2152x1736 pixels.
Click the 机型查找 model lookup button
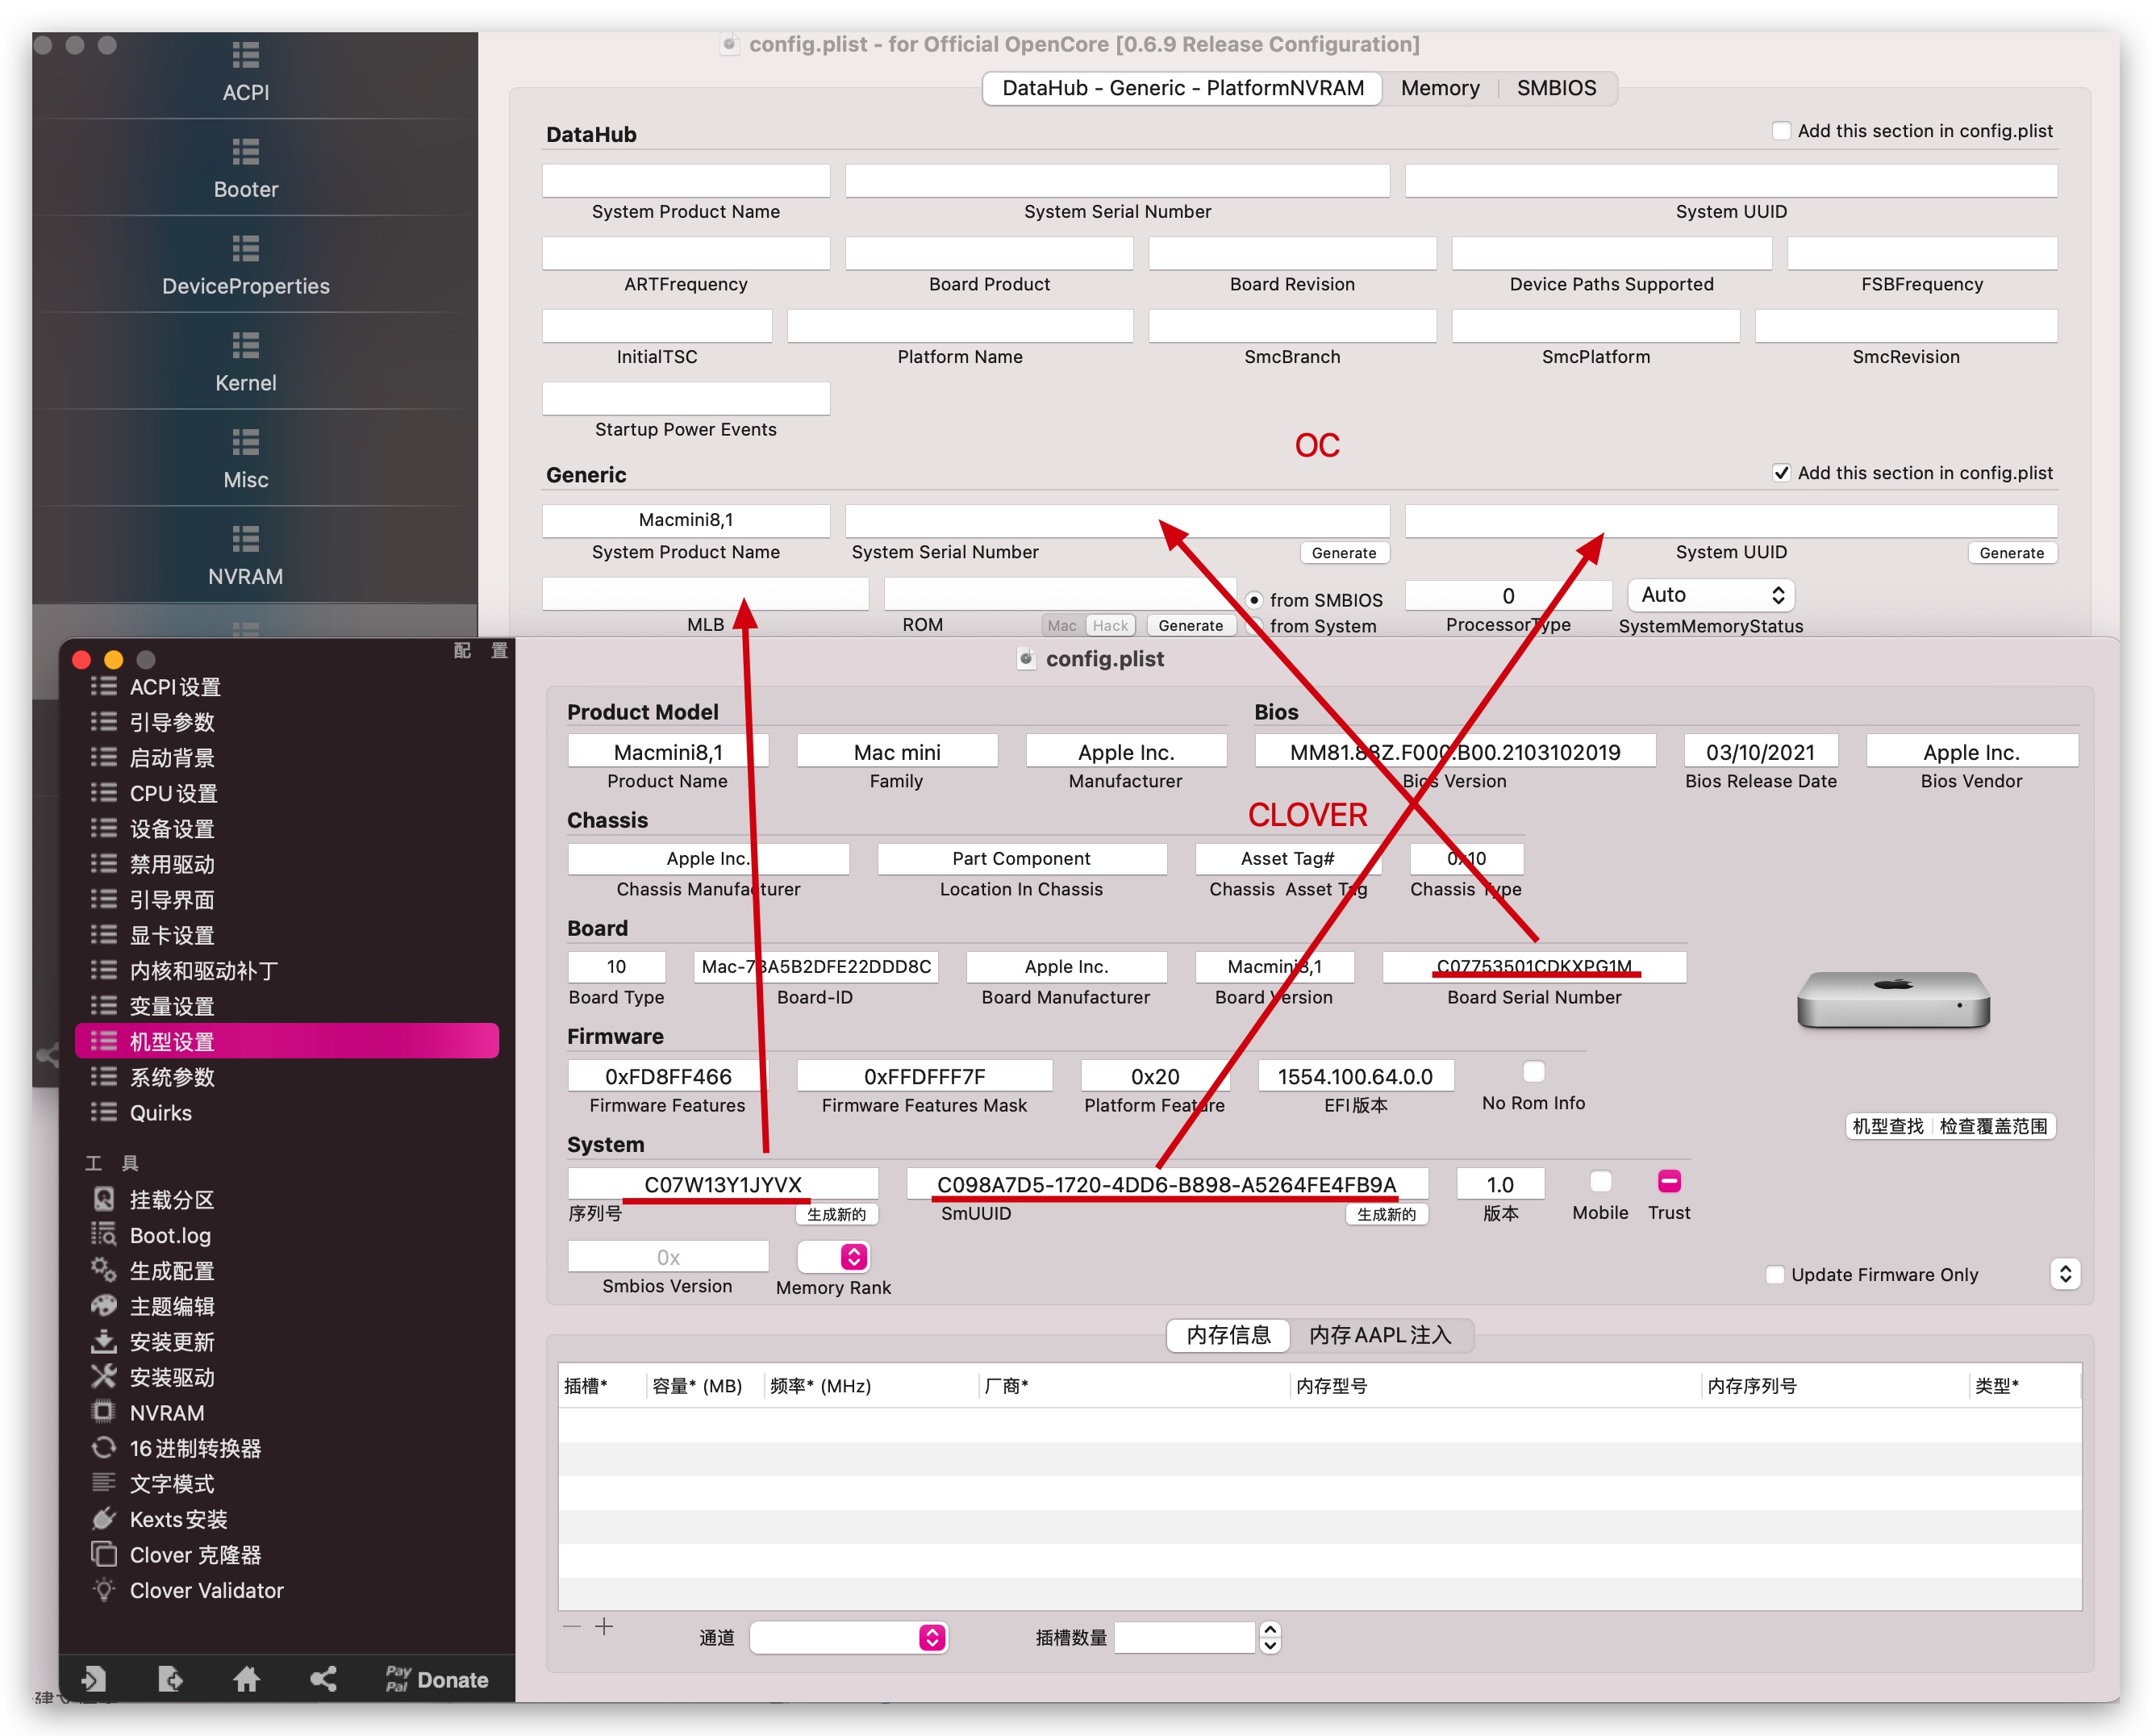(1887, 1126)
